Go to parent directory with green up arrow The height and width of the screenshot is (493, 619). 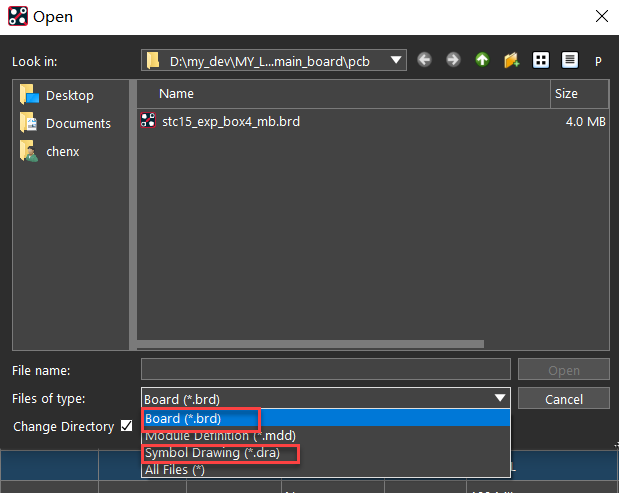click(482, 60)
